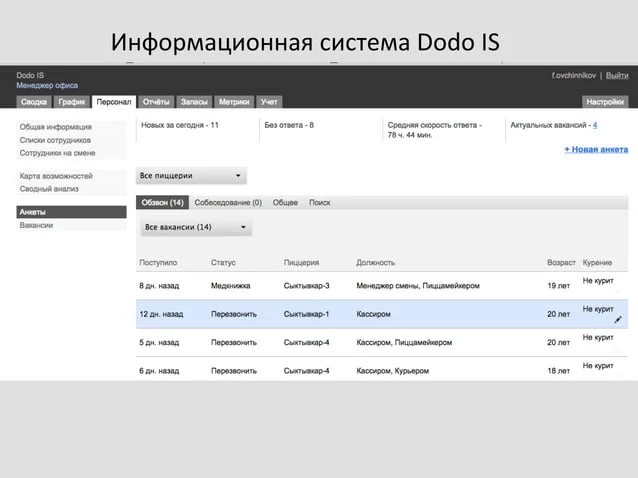Go to the Отчёты tab

[x=156, y=102]
